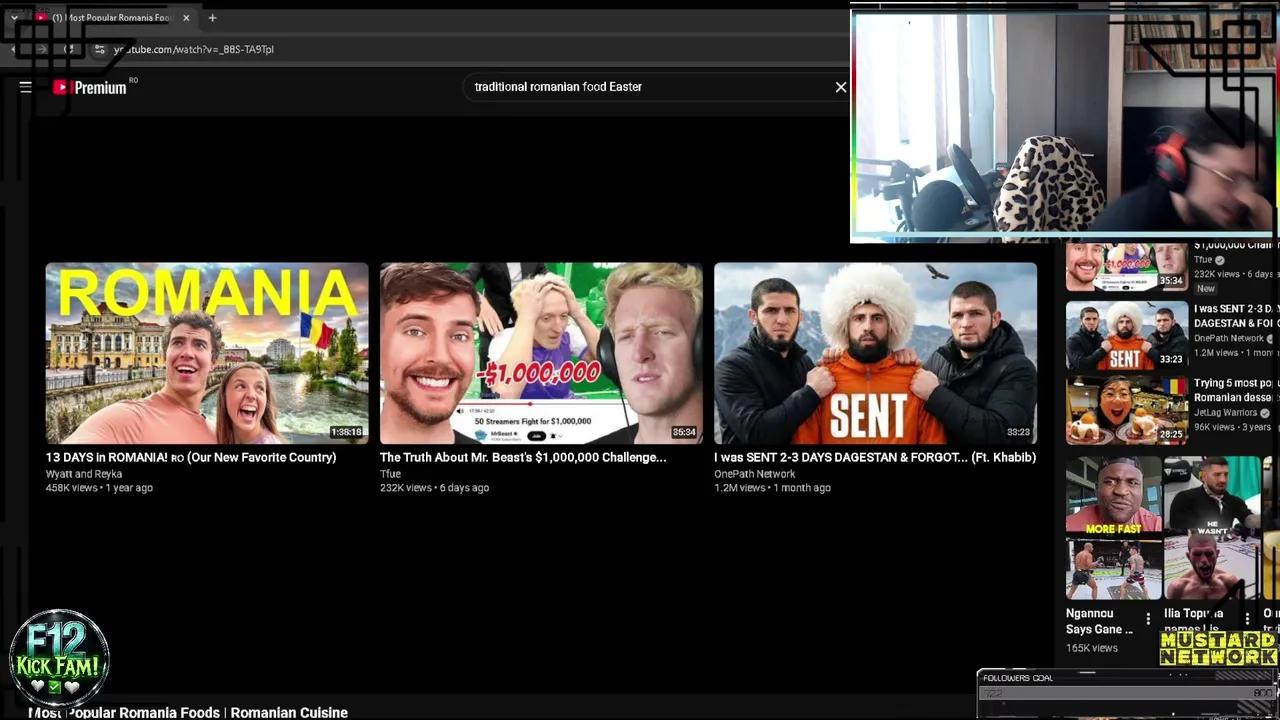This screenshot has width=1280, height=720.
Task: Open the YouTube hamburger guide menu
Action: pos(26,87)
